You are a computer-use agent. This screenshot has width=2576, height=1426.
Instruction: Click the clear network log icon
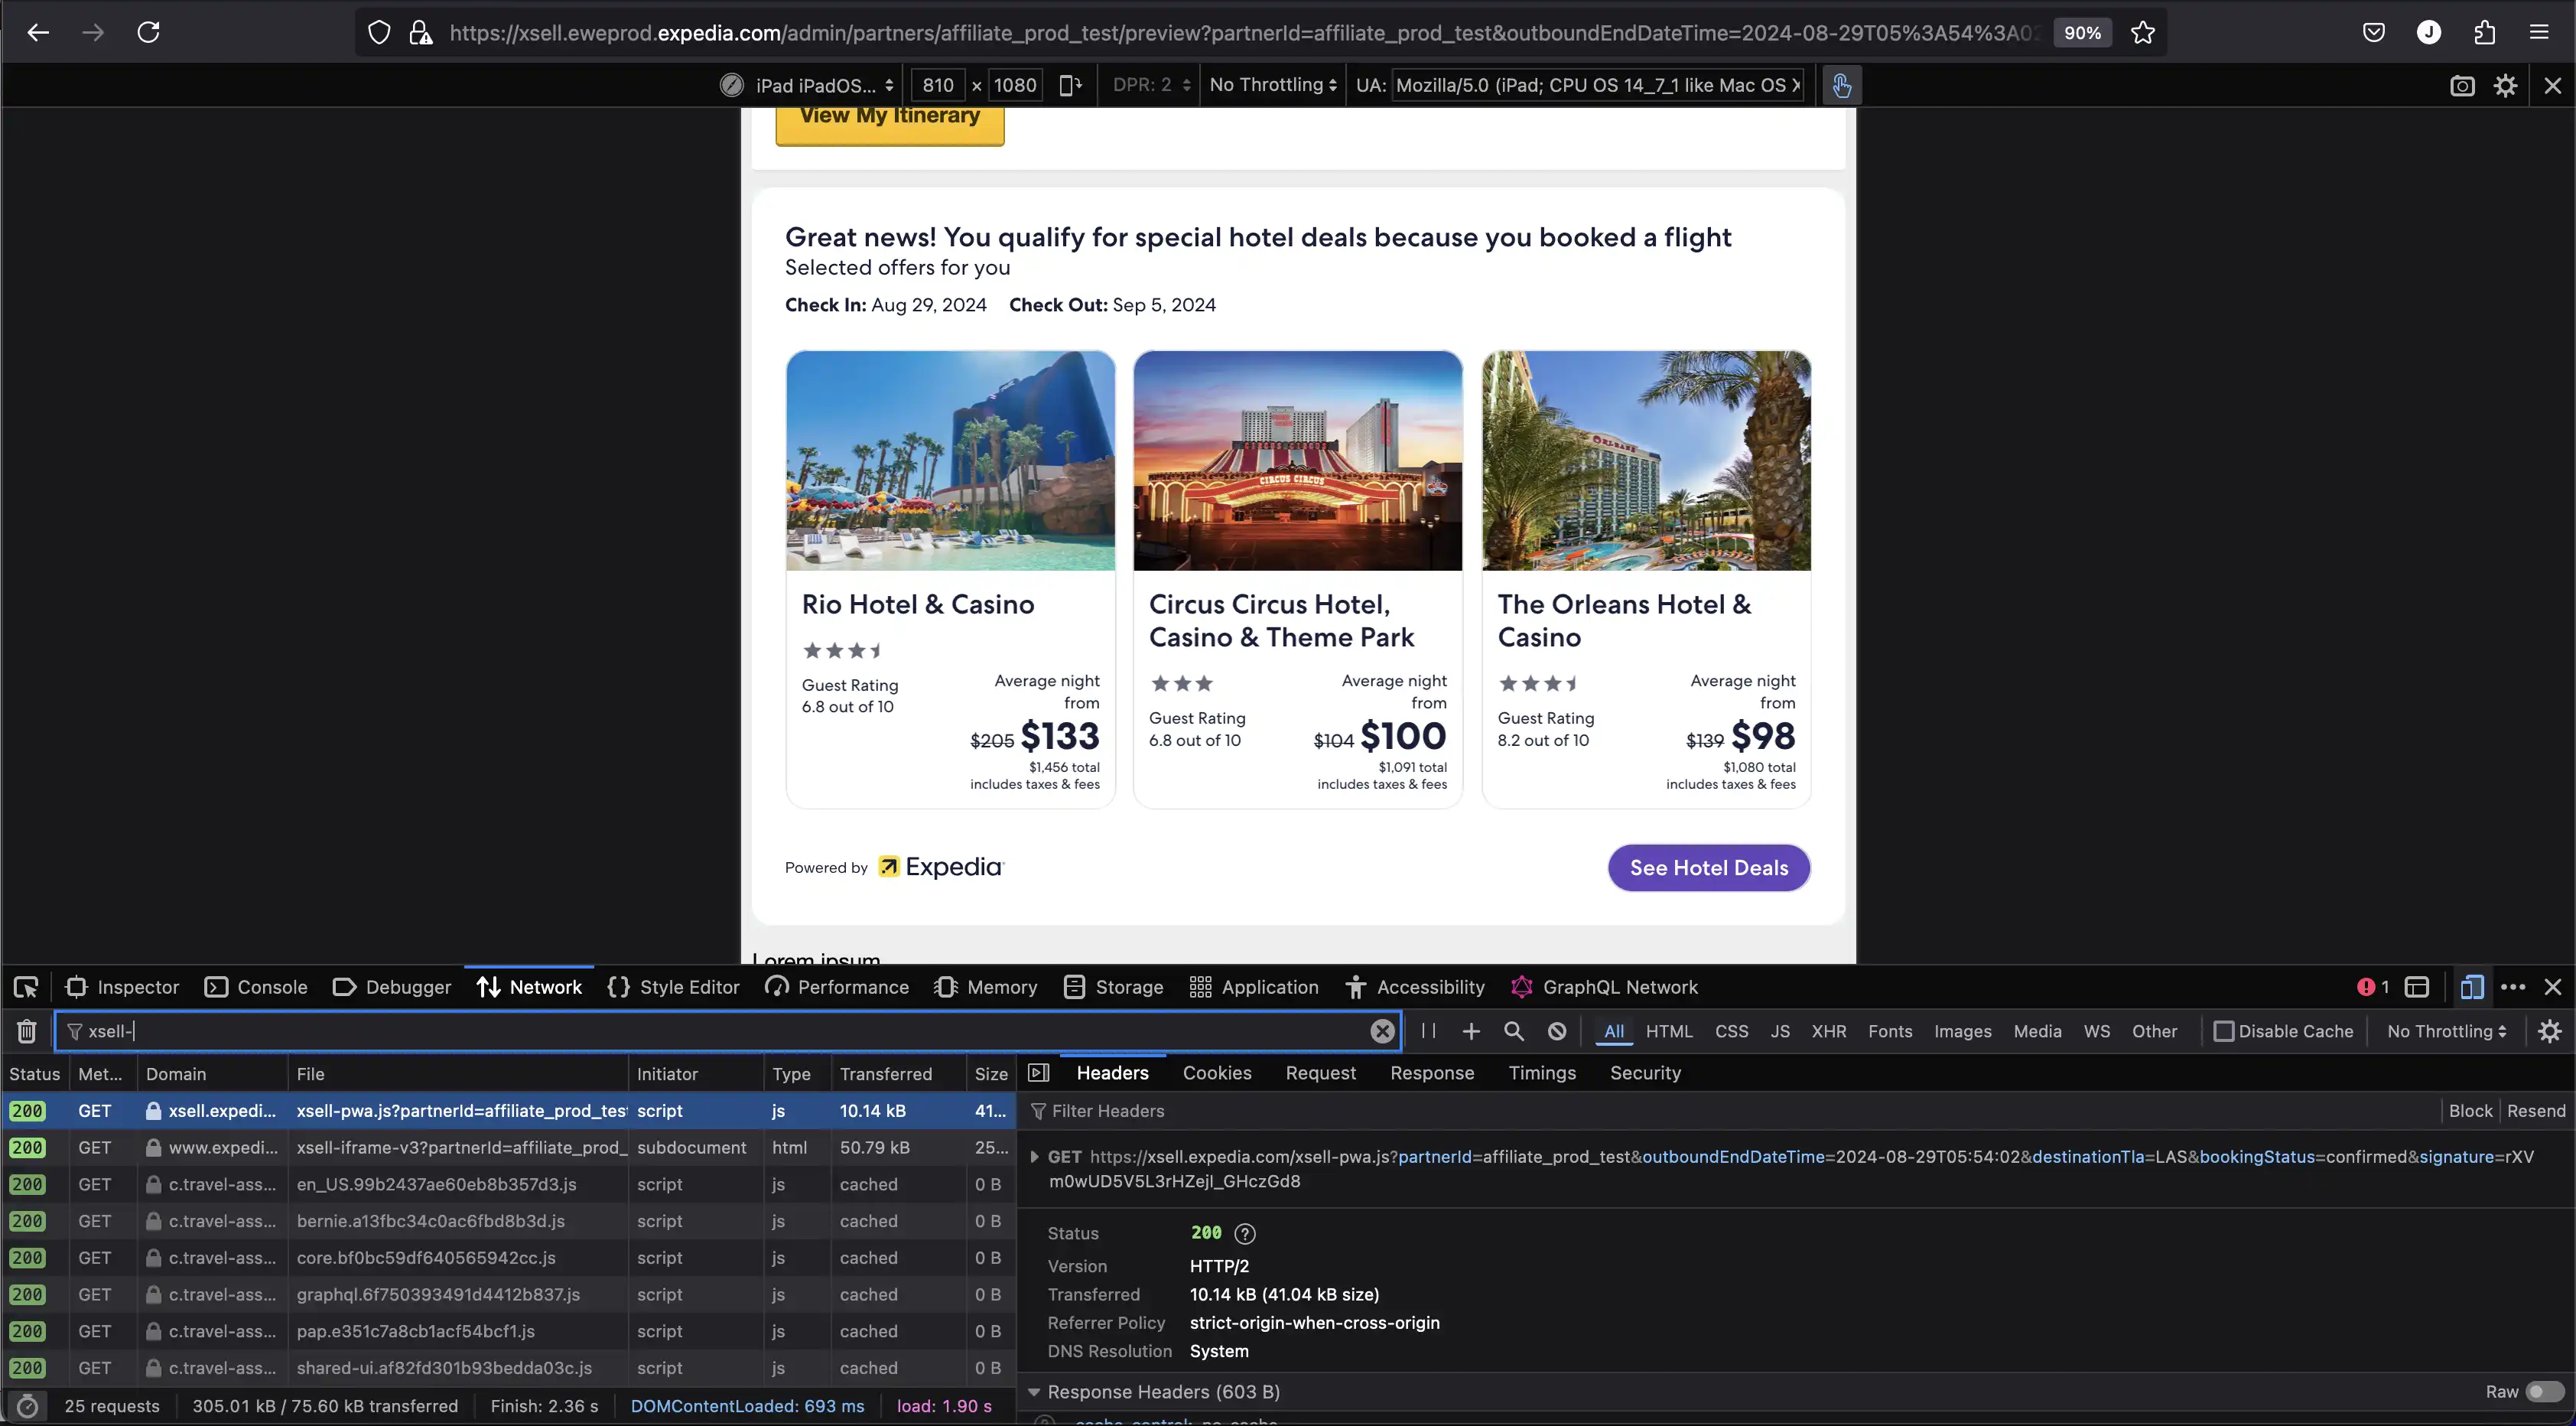[26, 1030]
